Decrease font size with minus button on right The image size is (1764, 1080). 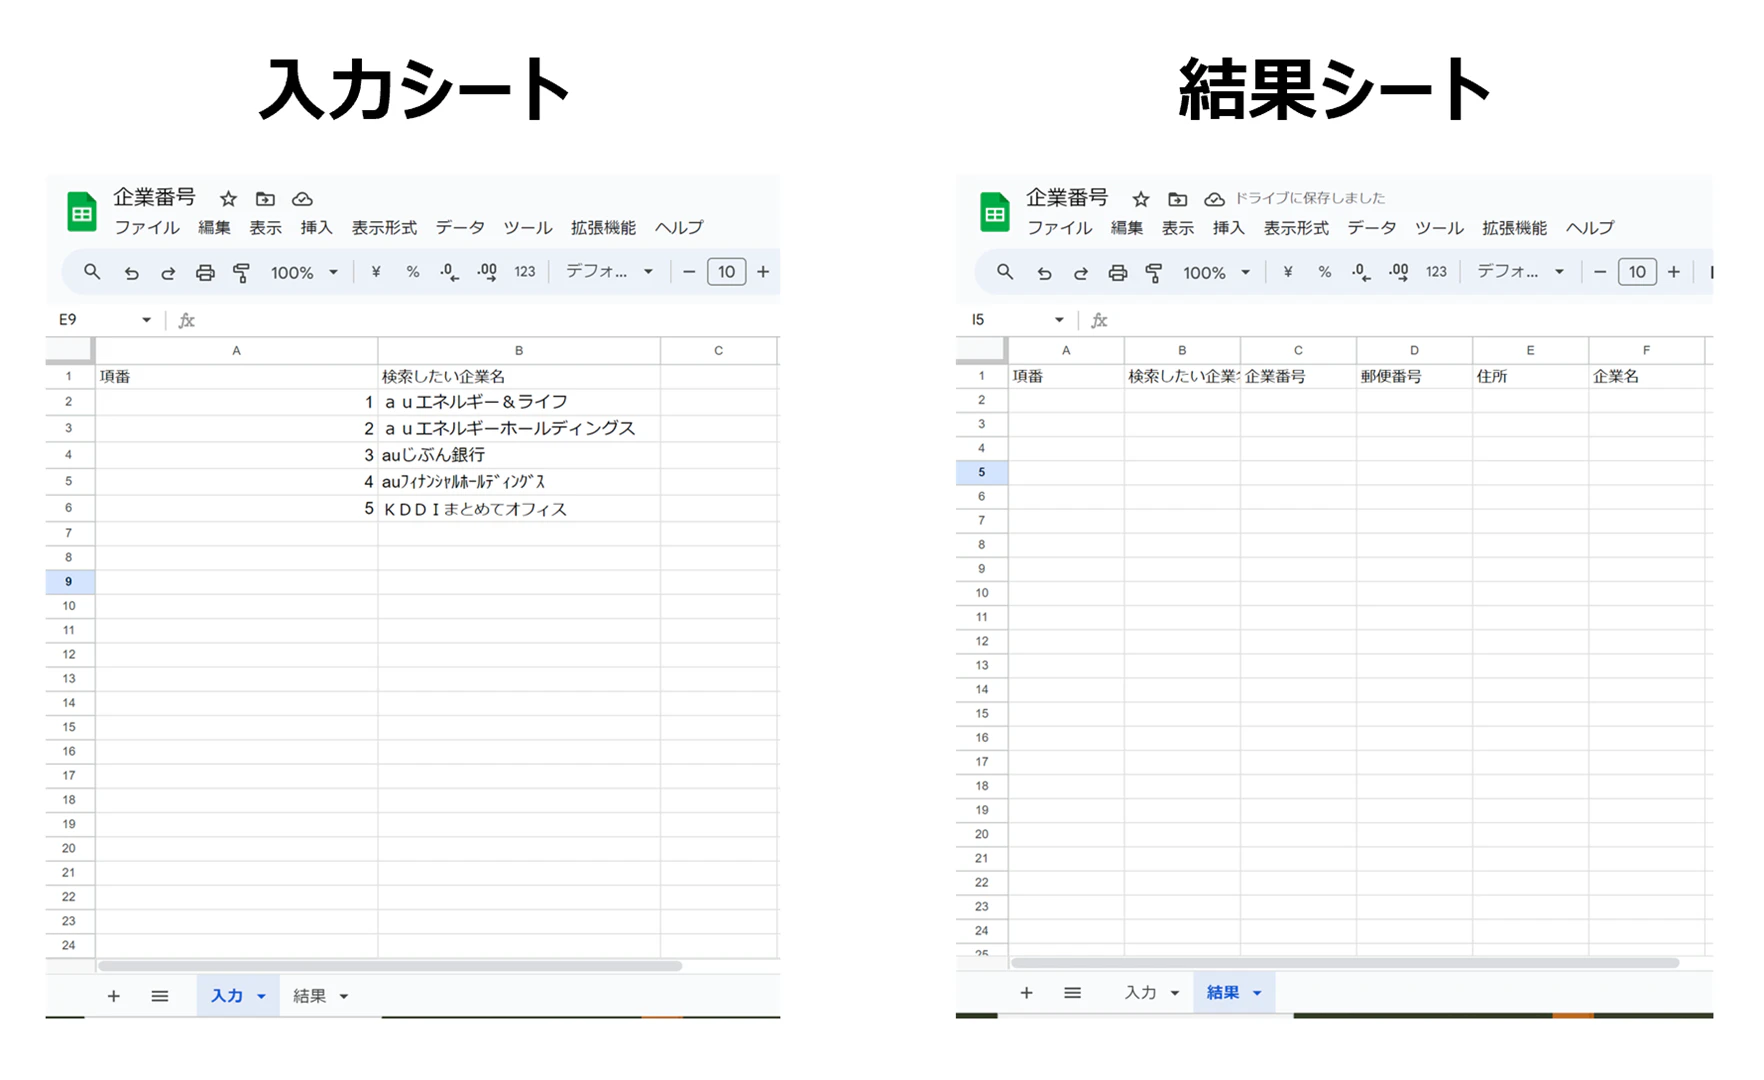coord(1600,272)
